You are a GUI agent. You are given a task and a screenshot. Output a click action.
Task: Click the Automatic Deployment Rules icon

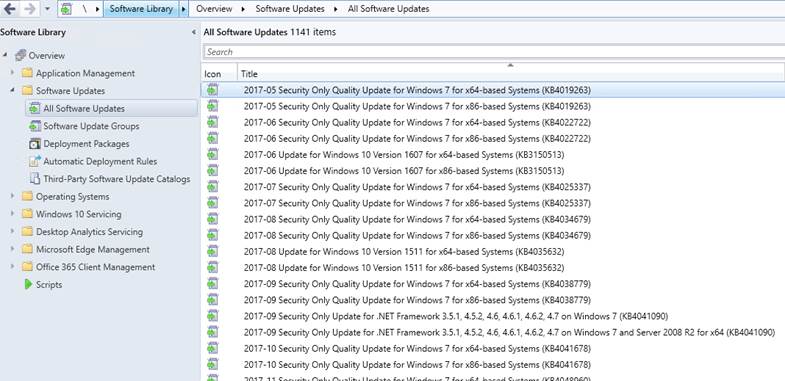pyautogui.click(x=35, y=161)
